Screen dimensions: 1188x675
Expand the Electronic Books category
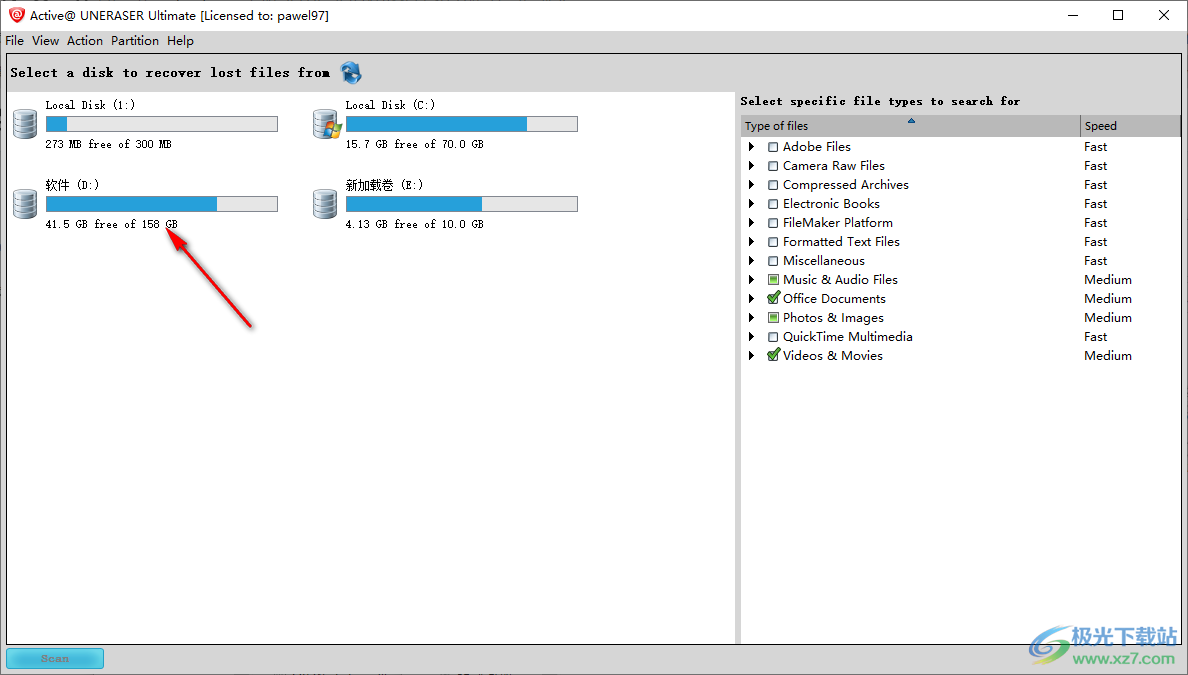tap(752, 204)
